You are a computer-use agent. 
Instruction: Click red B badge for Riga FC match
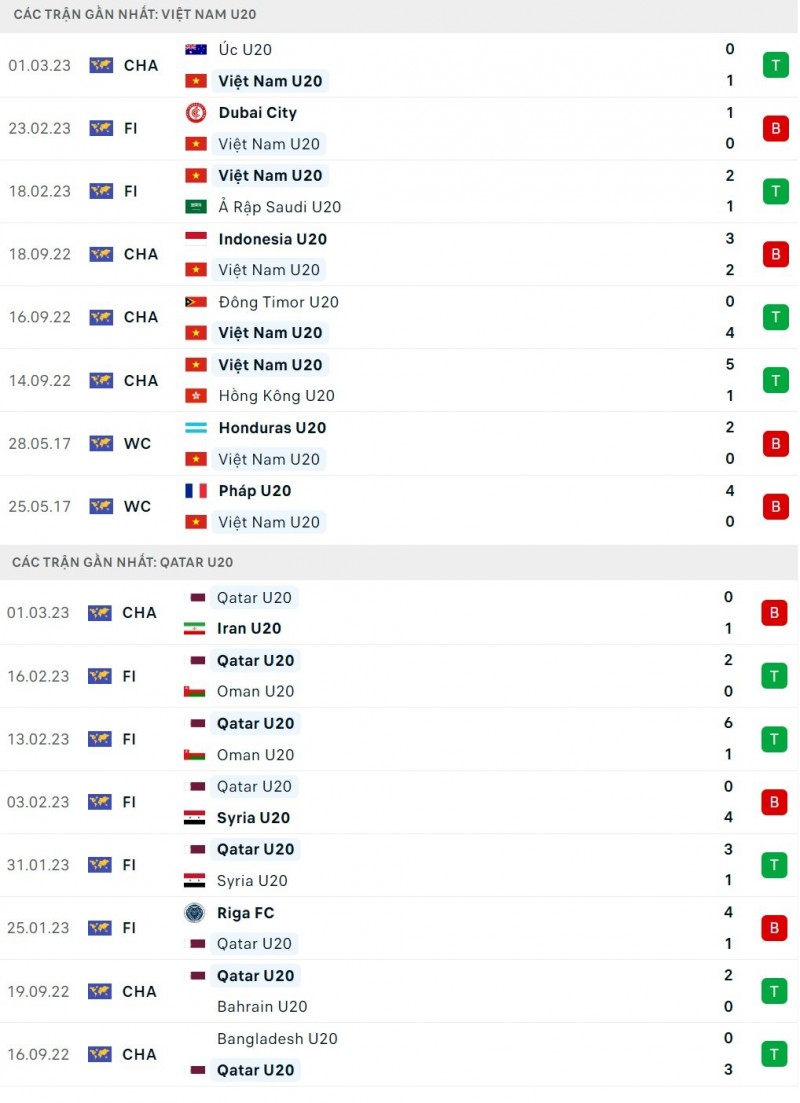(773, 928)
